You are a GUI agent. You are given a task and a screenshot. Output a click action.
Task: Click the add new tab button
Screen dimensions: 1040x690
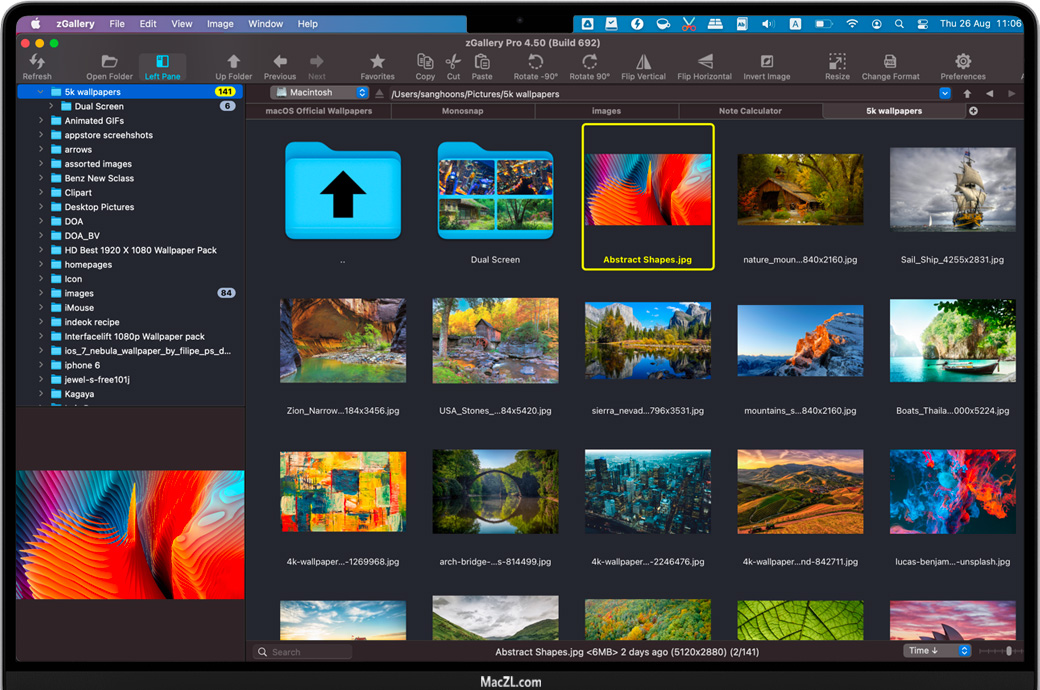(973, 111)
